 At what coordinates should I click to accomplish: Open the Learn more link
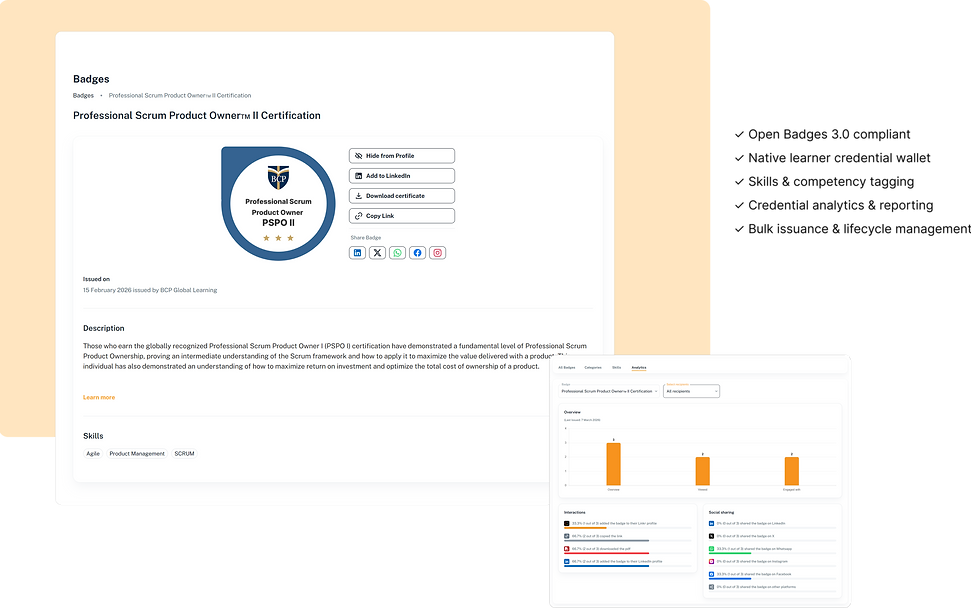(x=99, y=397)
